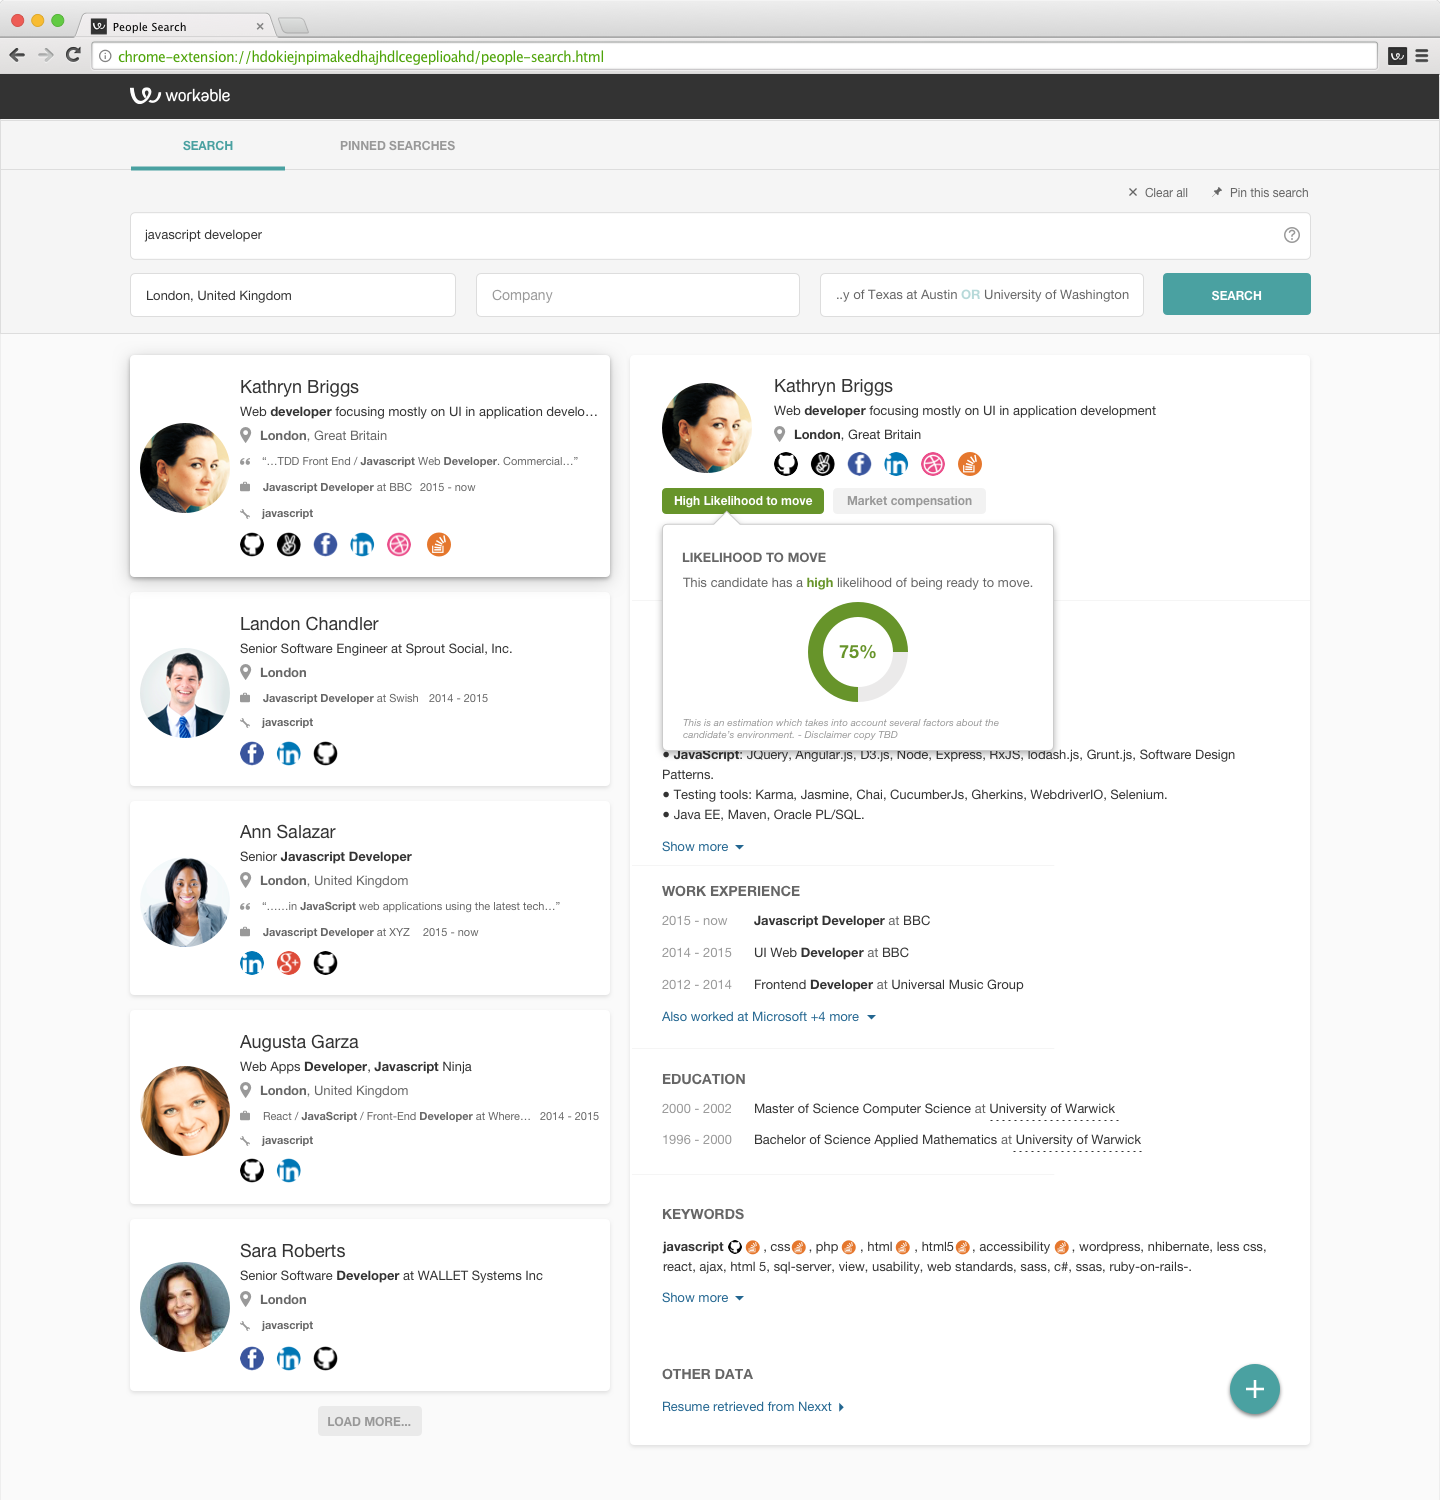Switch to the Pinned Searches tab

[x=397, y=146]
